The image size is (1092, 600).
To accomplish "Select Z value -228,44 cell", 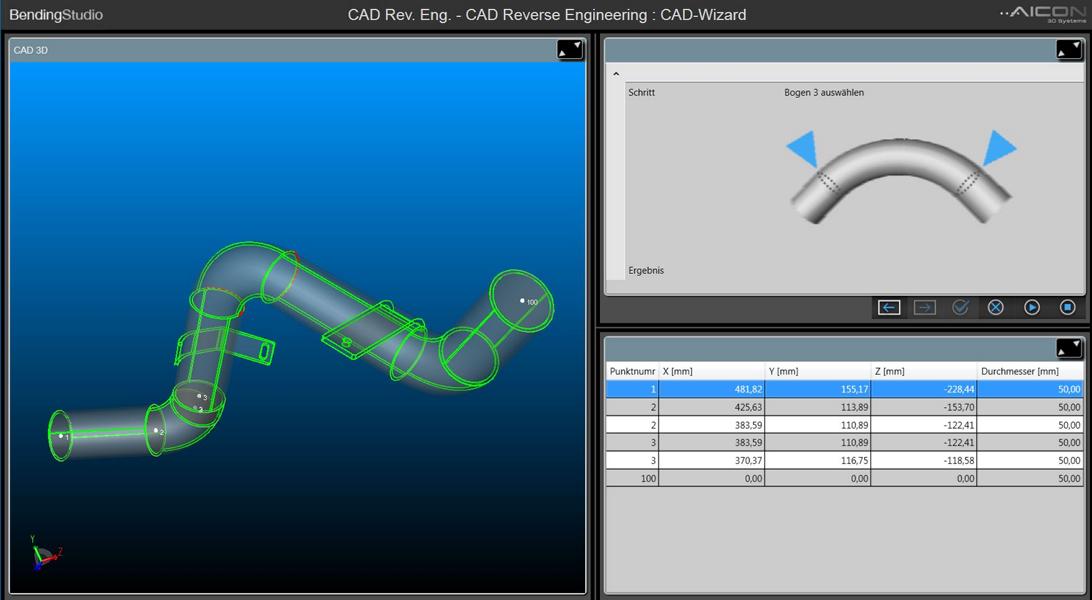I will [x=924, y=389].
